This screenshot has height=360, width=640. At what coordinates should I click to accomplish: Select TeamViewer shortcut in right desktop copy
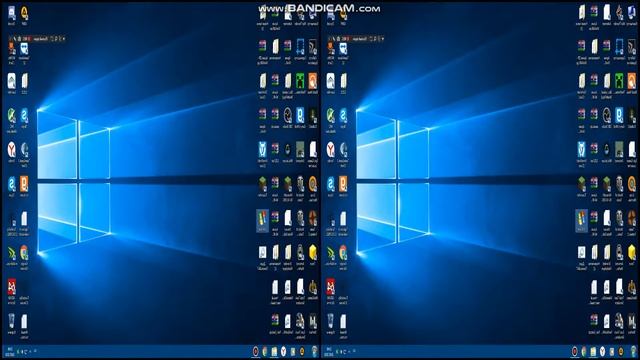point(343,49)
